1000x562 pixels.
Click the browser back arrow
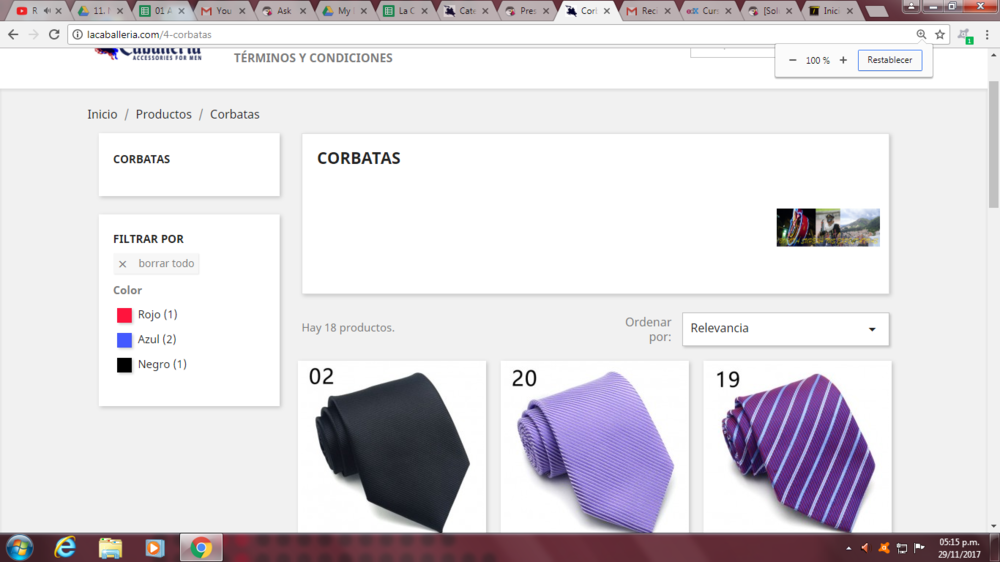tap(13, 34)
